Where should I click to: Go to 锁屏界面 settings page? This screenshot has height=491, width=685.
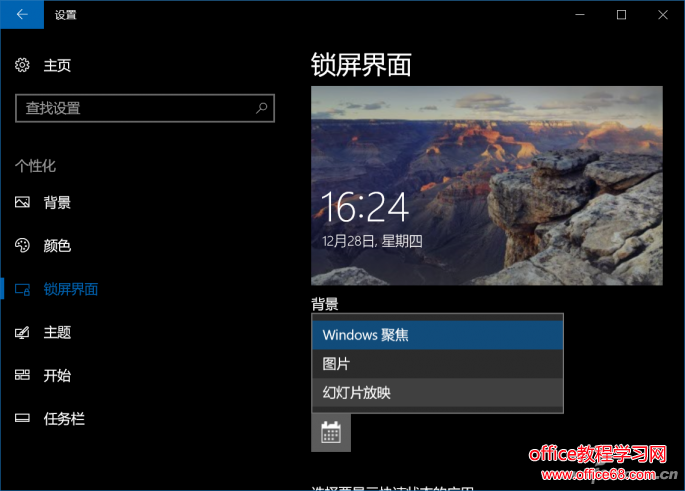tap(70, 289)
